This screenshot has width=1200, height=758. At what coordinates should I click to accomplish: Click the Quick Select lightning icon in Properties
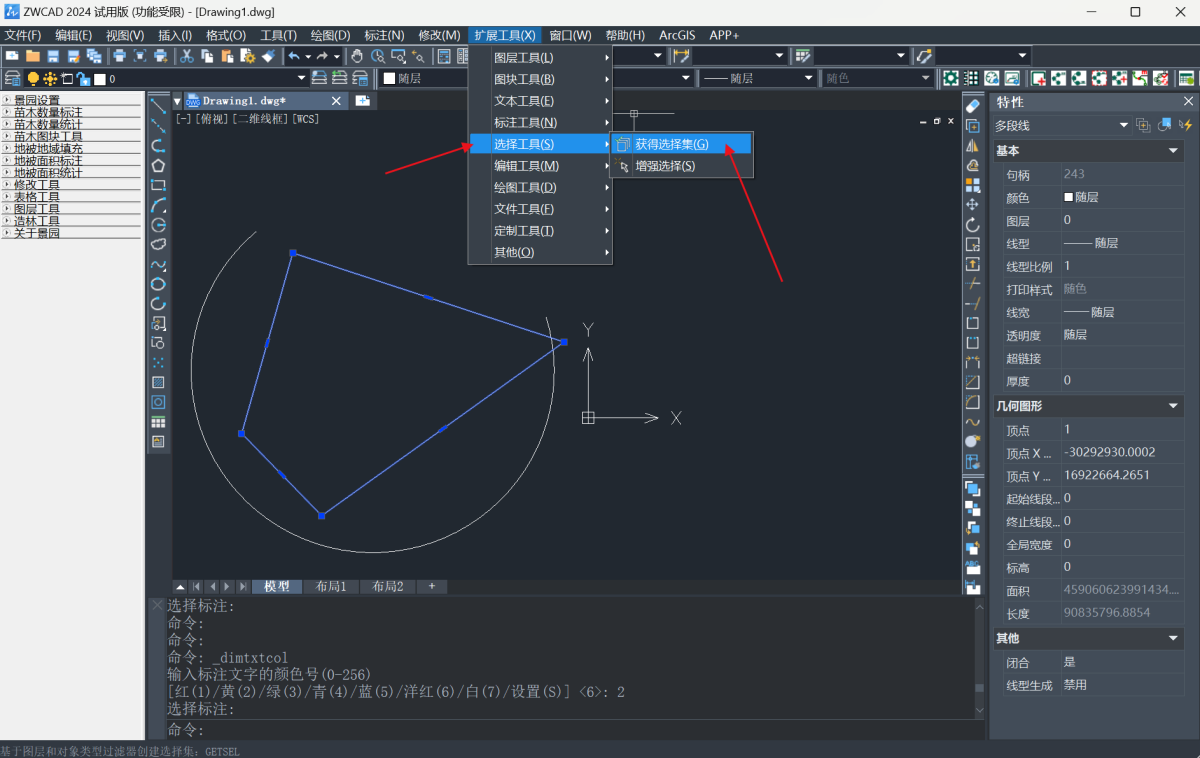(x=1186, y=125)
